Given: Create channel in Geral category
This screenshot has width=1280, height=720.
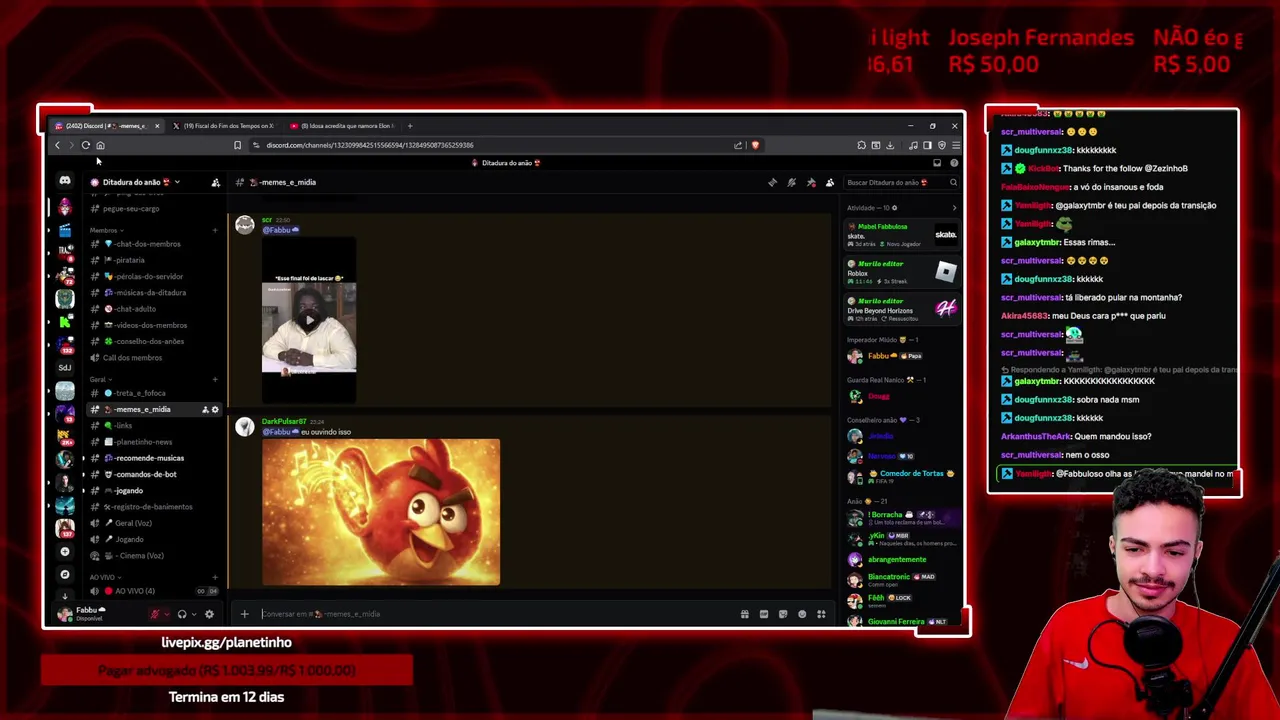Looking at the screenshot, I should pyautogui.click(x=215, y=379).
